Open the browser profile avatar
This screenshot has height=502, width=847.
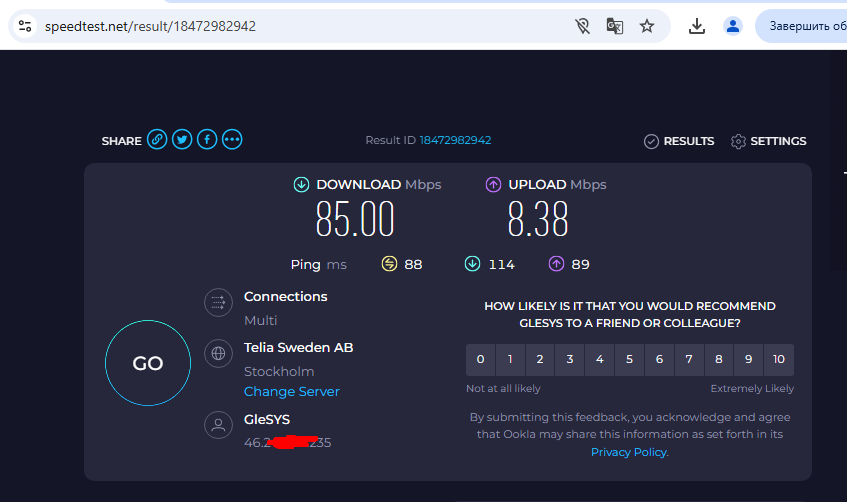[x=733, y=26]
